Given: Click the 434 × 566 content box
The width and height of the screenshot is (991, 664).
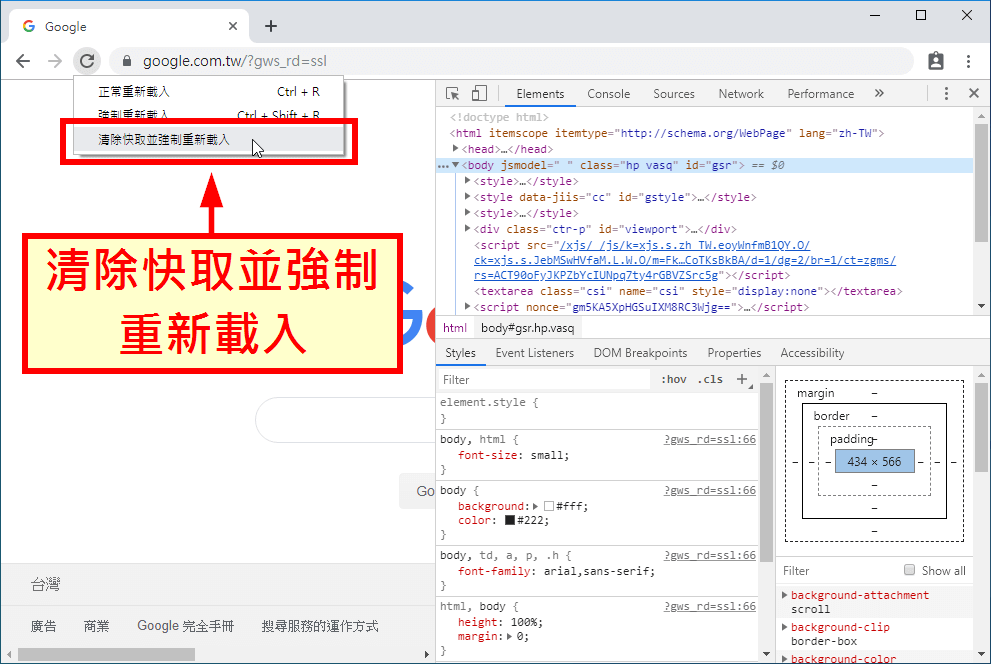Looking at the screenshot, I should pos(874,461).
